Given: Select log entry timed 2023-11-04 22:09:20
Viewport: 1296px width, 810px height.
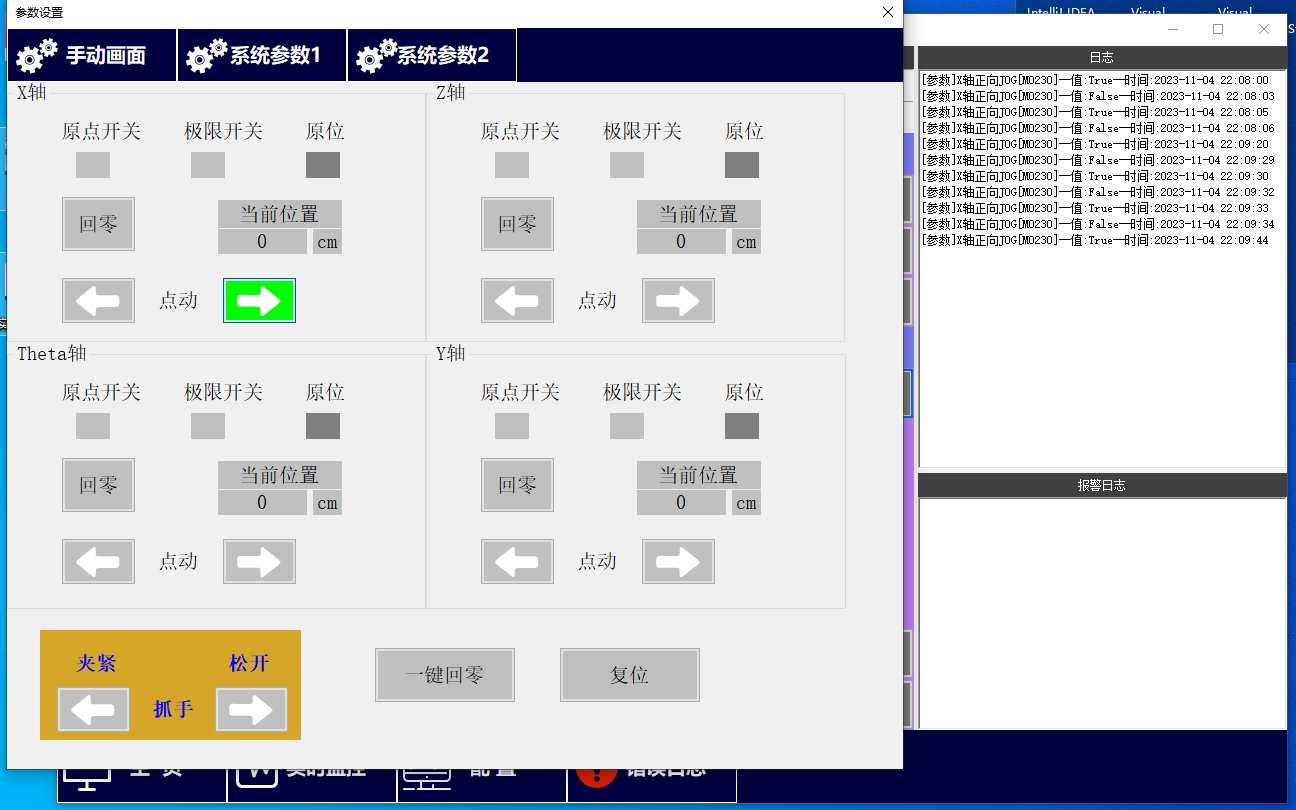Looking at the screenshot, I should click(x=1095, y=144).
